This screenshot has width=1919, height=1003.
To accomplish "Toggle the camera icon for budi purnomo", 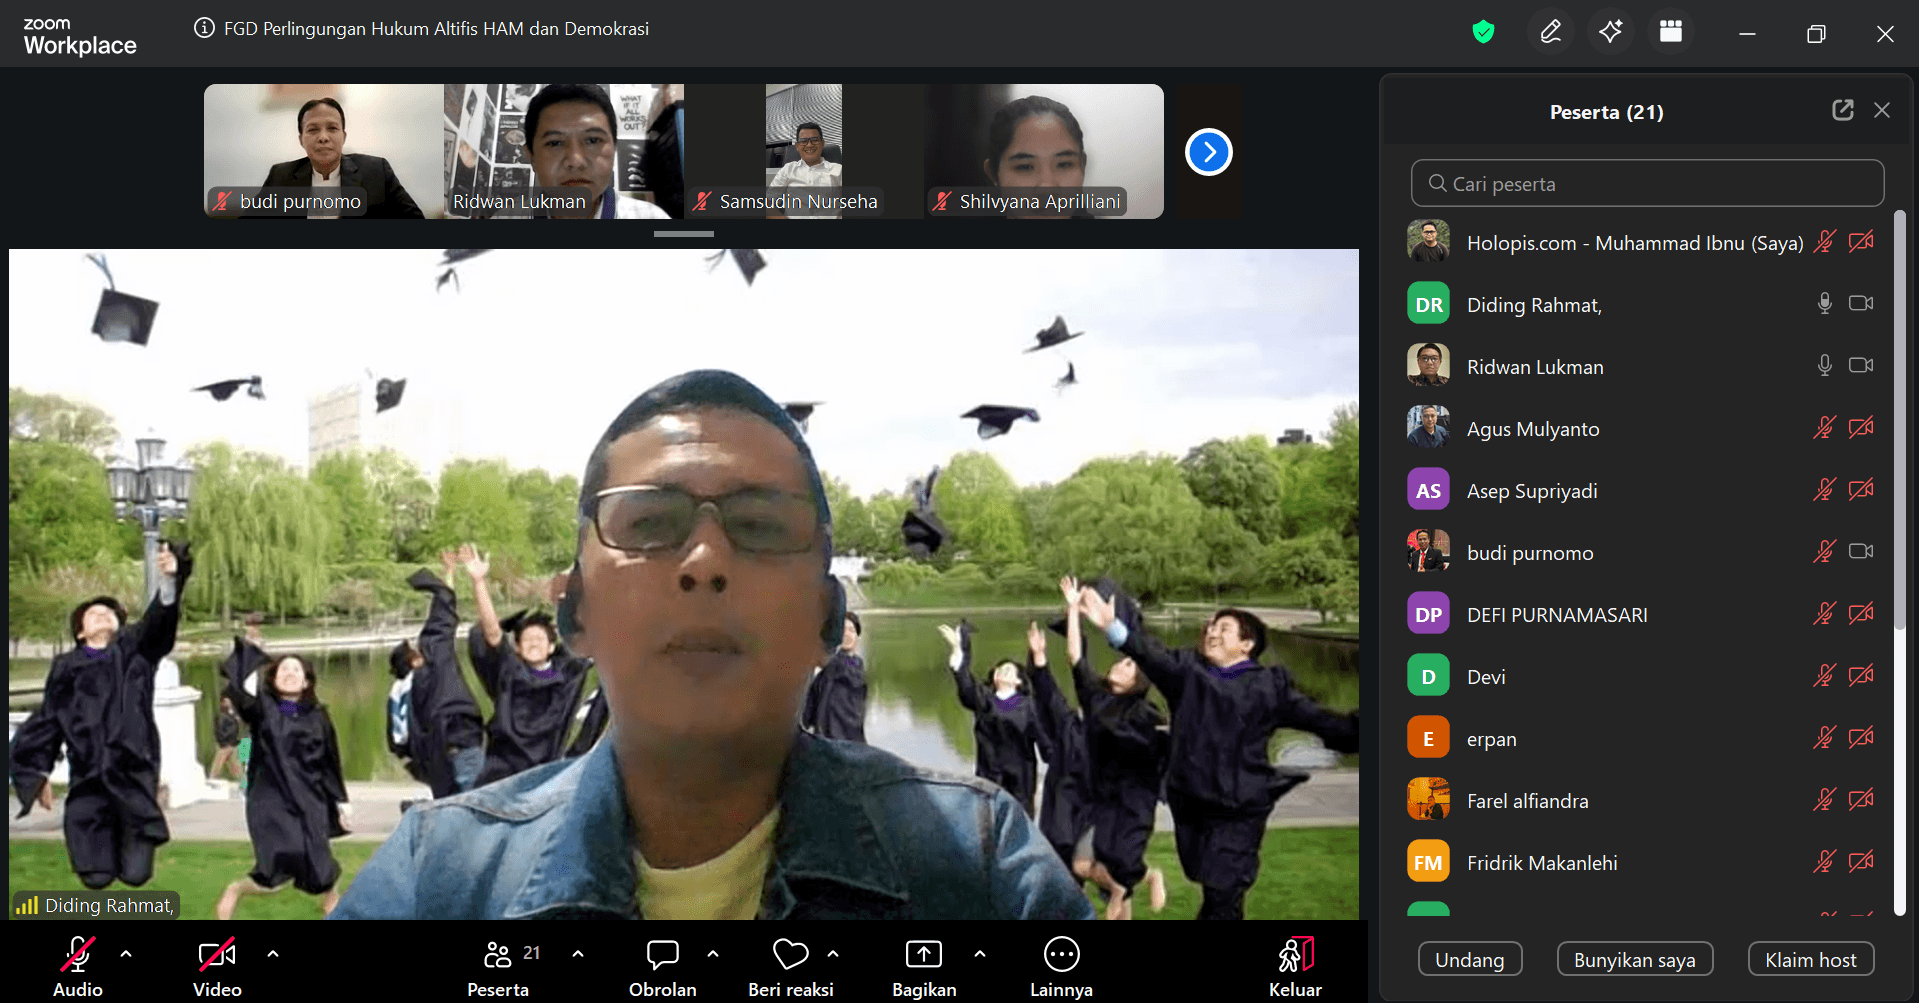I will [1861, 551].
